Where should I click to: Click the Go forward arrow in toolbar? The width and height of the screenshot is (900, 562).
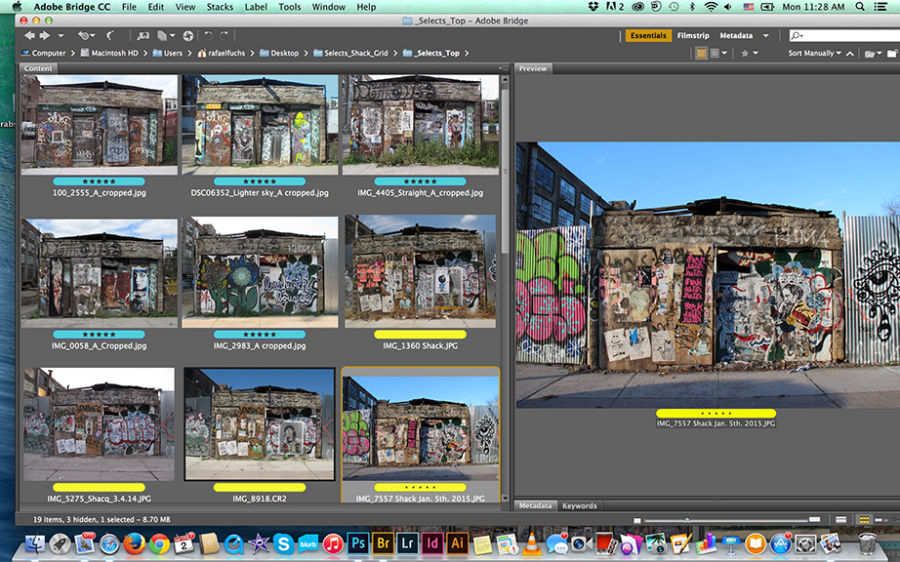[x=45, y=36]
